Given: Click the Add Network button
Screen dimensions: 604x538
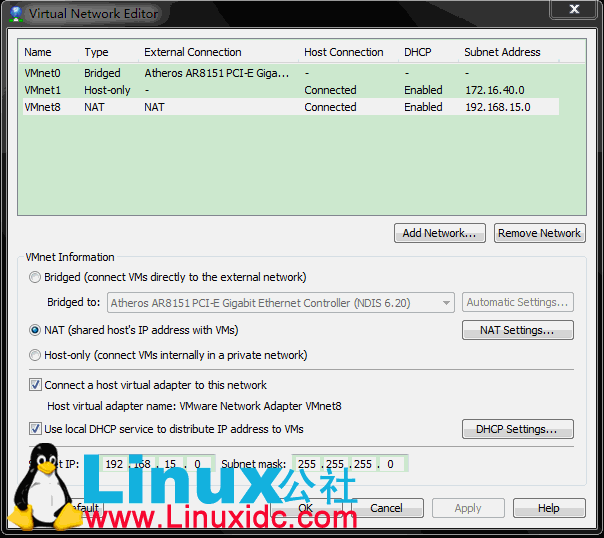Looking at the screenshot, I should 440,233.
